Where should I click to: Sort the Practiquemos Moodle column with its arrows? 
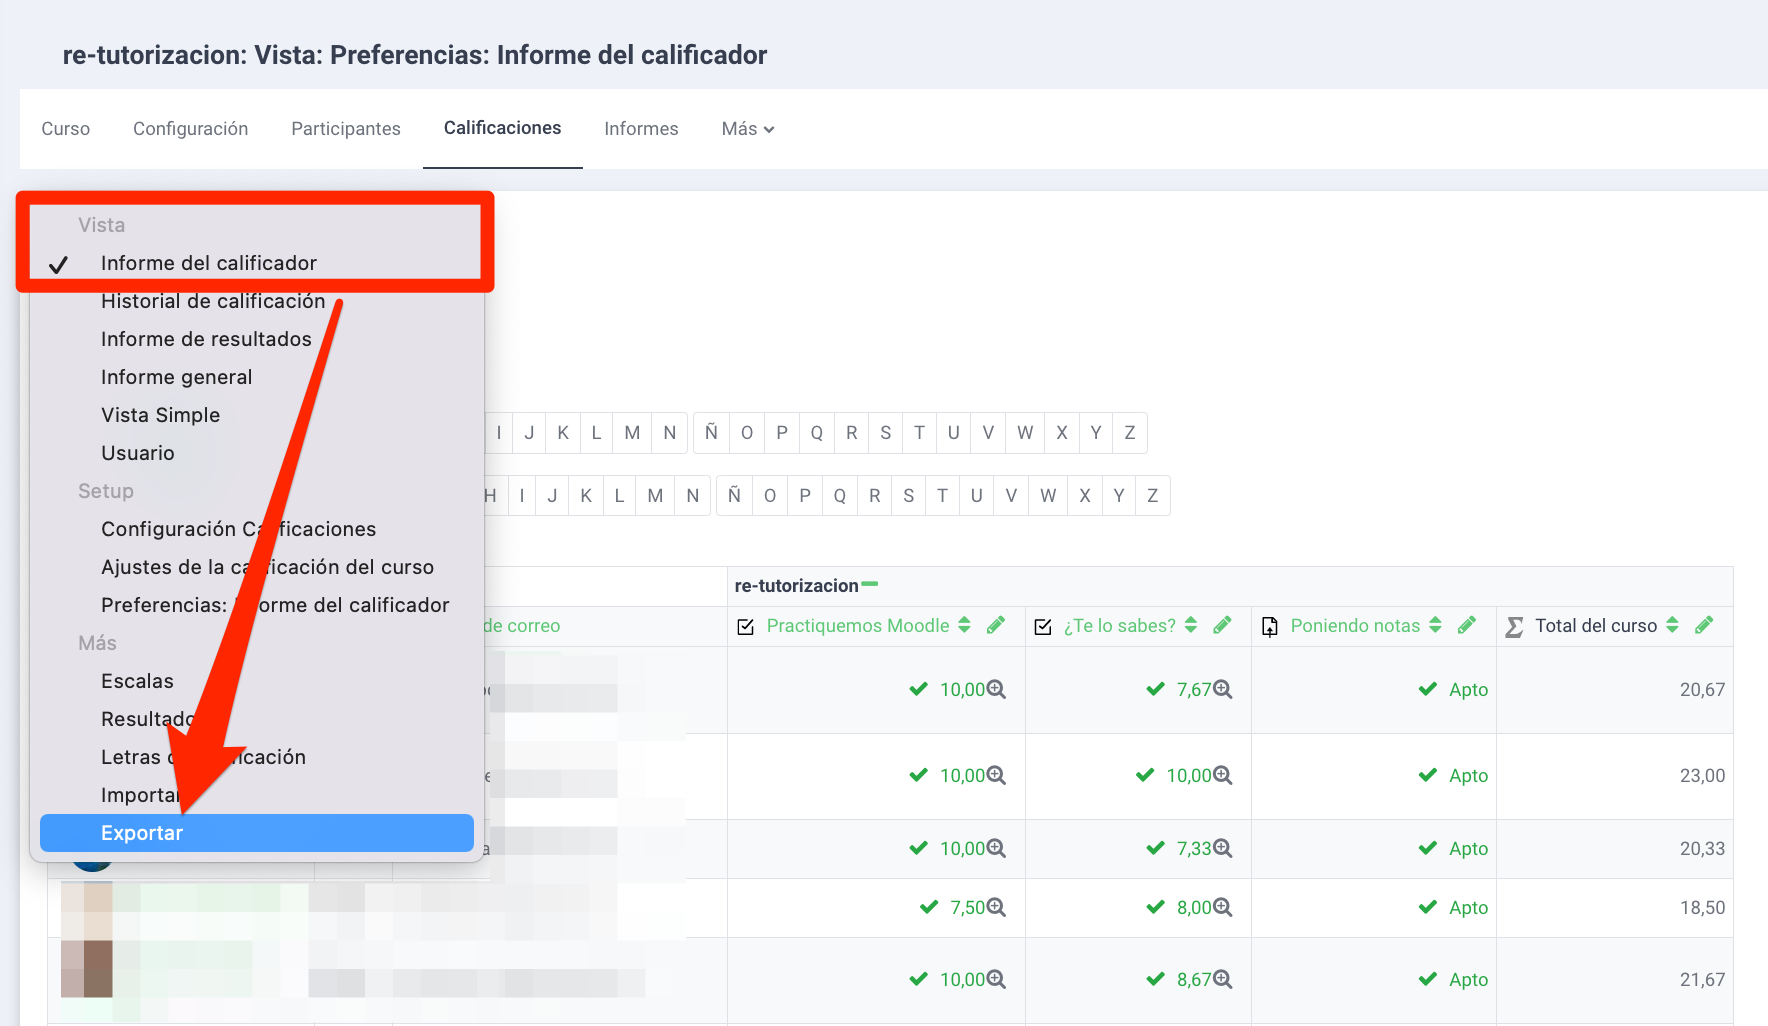(x=964, y=625)
